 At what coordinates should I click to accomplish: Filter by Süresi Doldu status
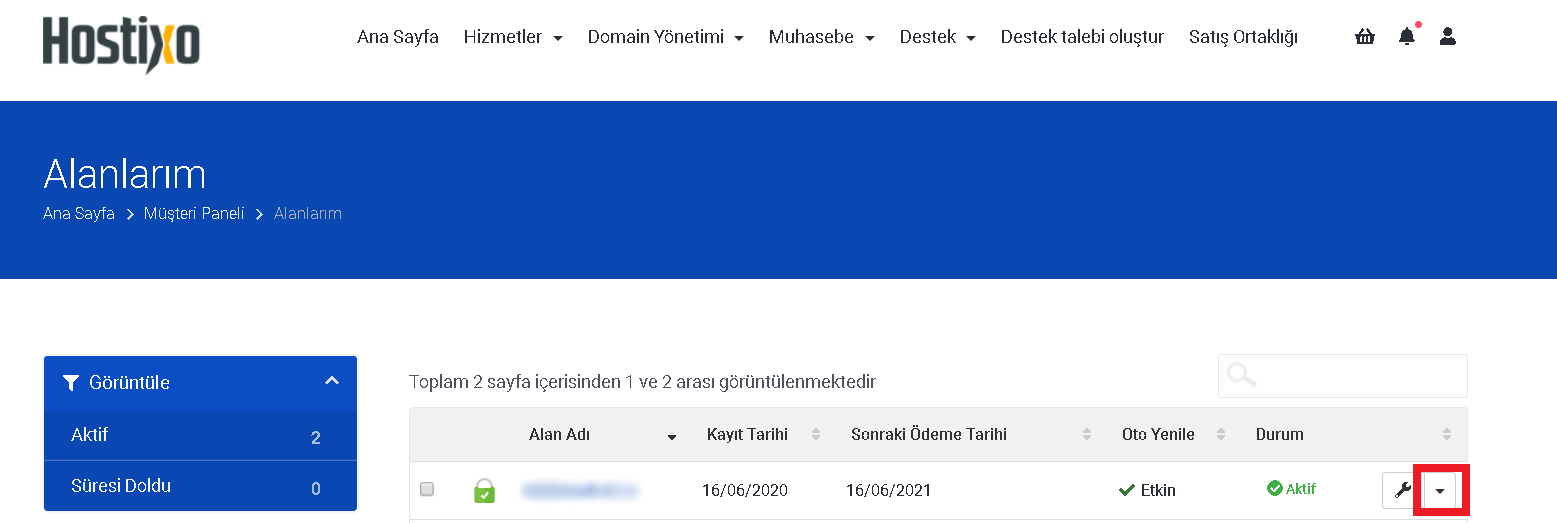point(200,486)
